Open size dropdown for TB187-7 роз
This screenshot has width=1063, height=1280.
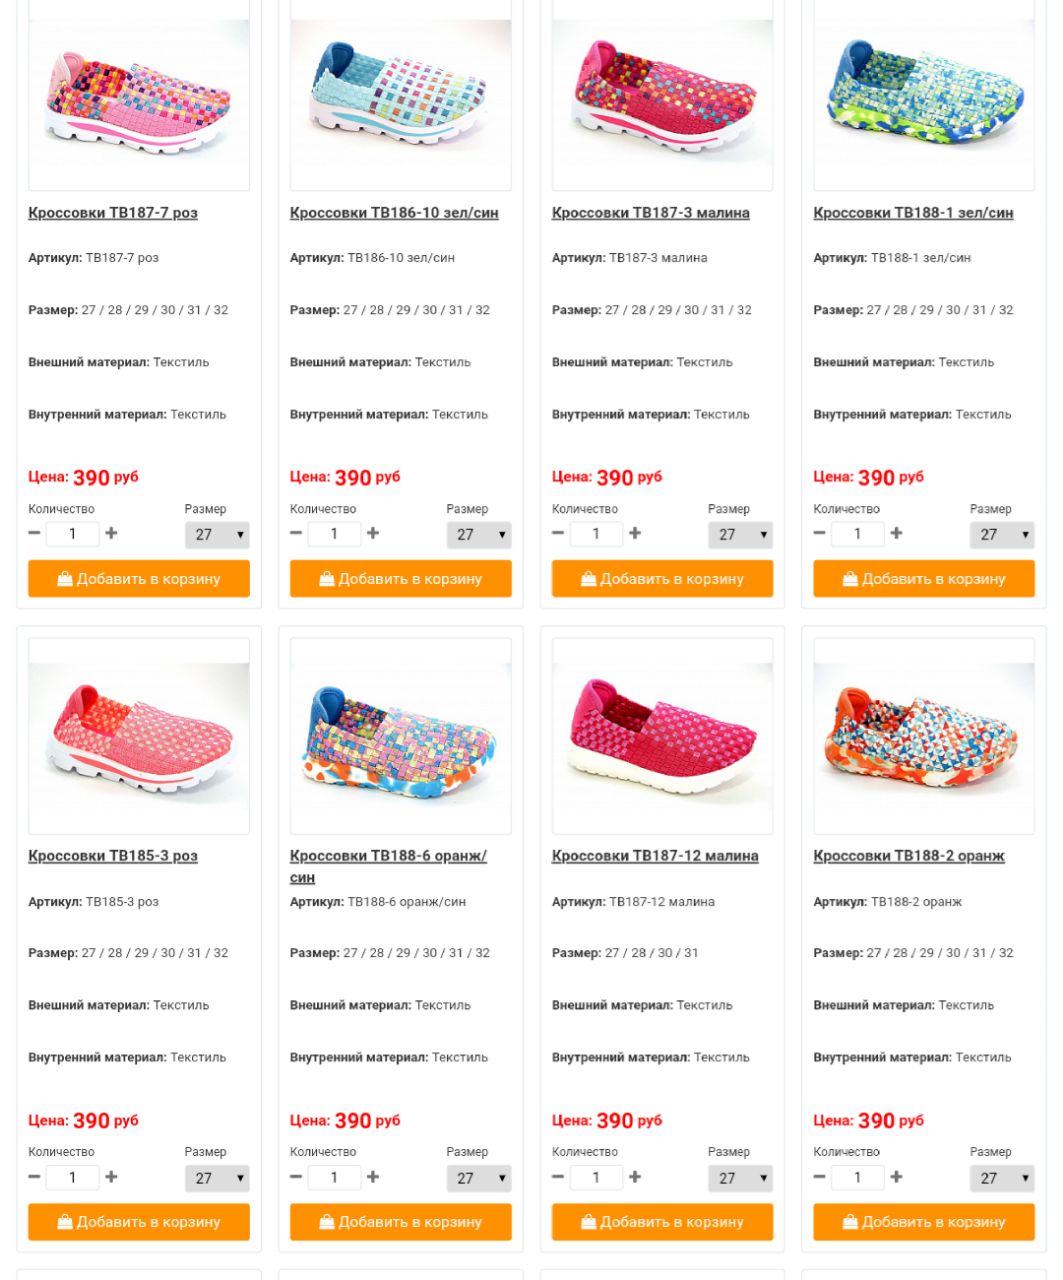point(217,535)
